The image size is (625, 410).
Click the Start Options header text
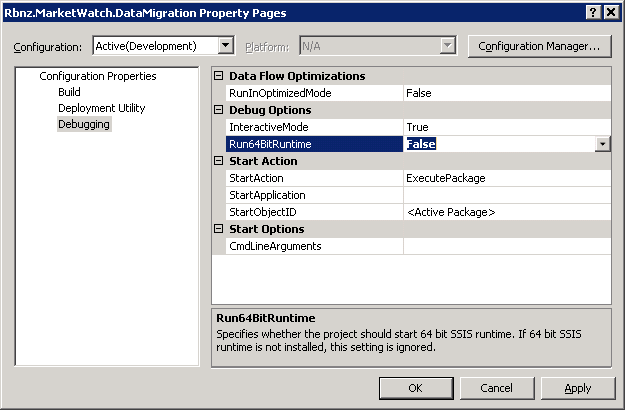point(266,229)
